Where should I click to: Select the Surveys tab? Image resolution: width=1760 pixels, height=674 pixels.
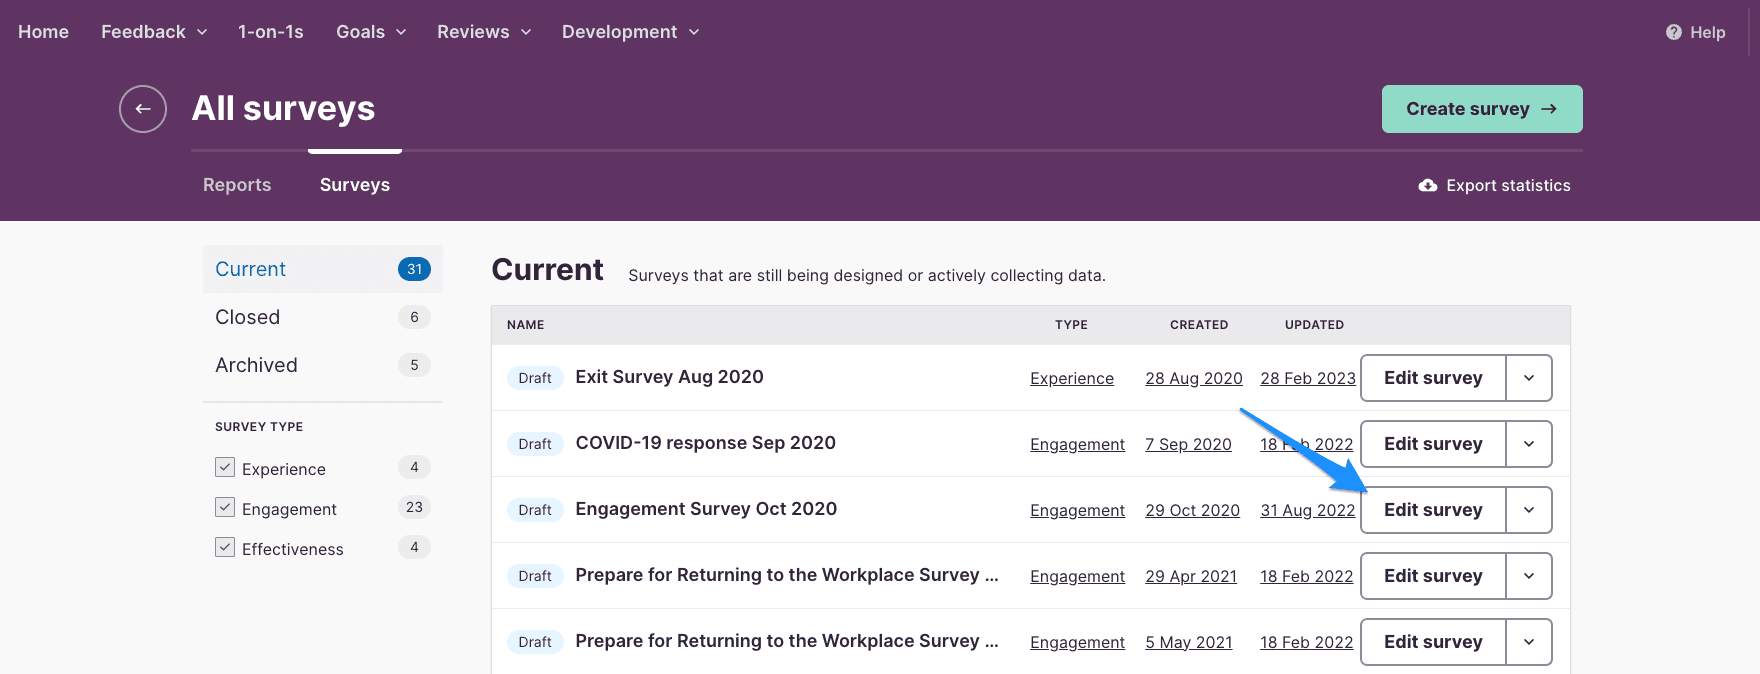pos(355,185)
